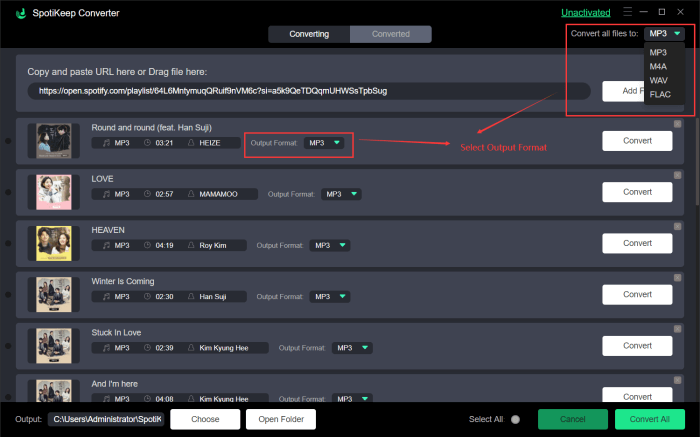Click the Open Folder button

[281, 419]
